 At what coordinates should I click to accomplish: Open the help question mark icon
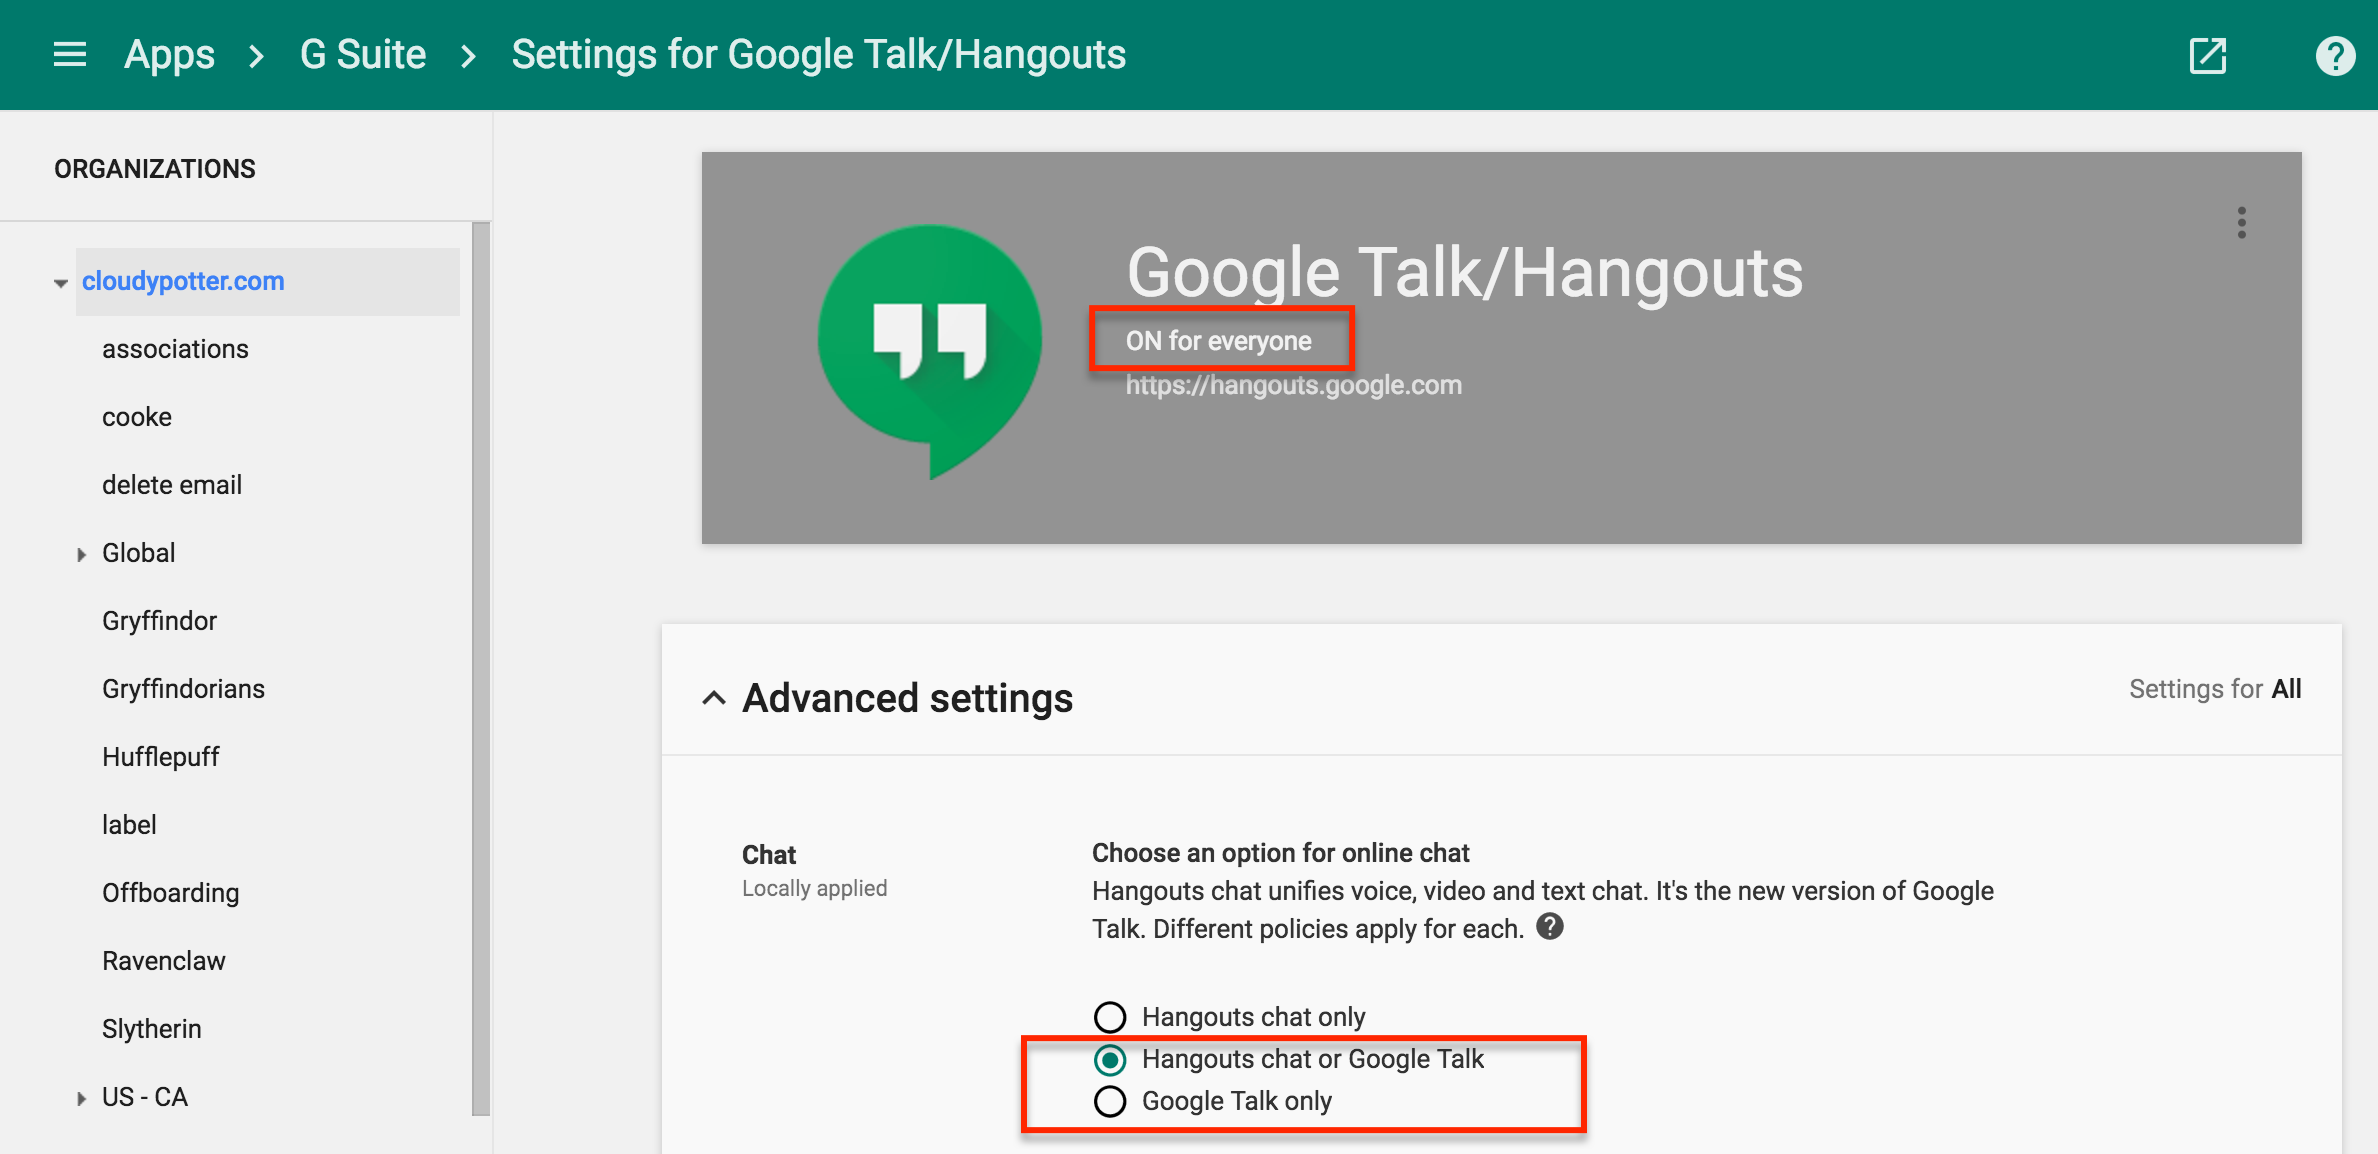pyautogui.click(x=2335, y=55)
